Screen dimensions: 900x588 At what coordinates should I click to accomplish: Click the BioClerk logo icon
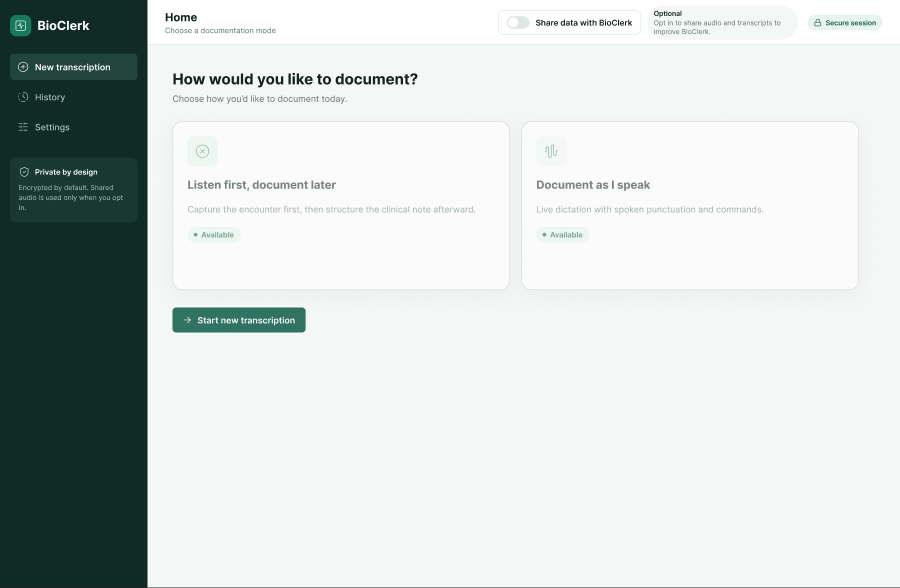[21, 25]
